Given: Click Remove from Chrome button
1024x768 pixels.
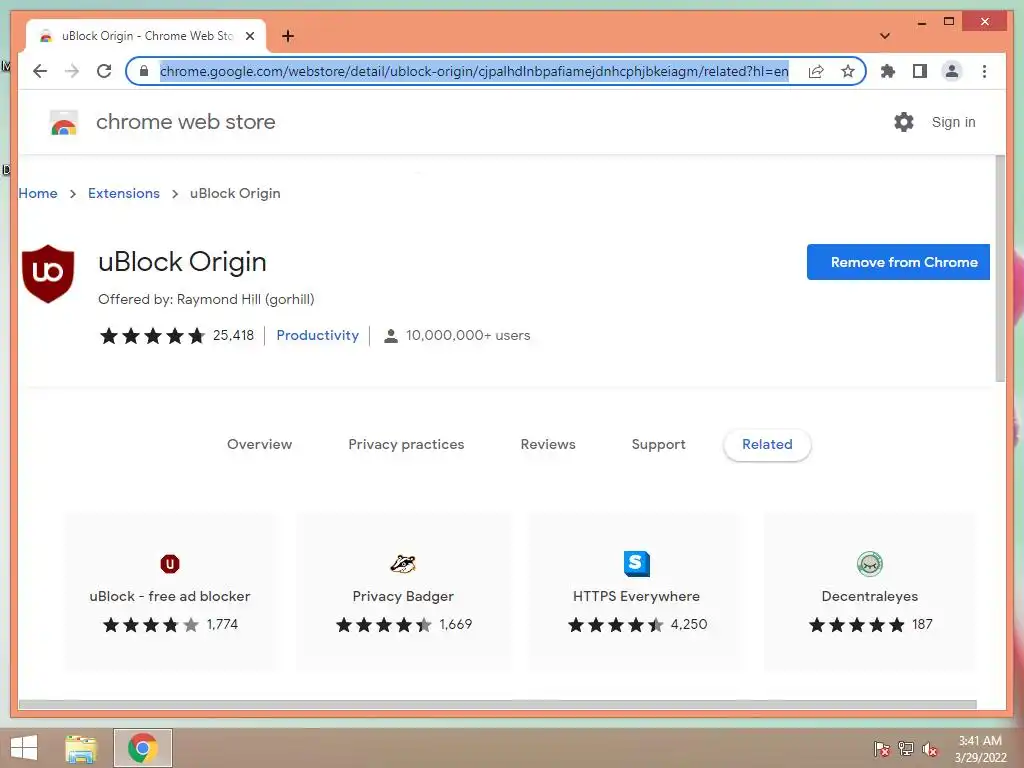Looking at the screenshot, I should pyautogui.click(x=899, y=262).
